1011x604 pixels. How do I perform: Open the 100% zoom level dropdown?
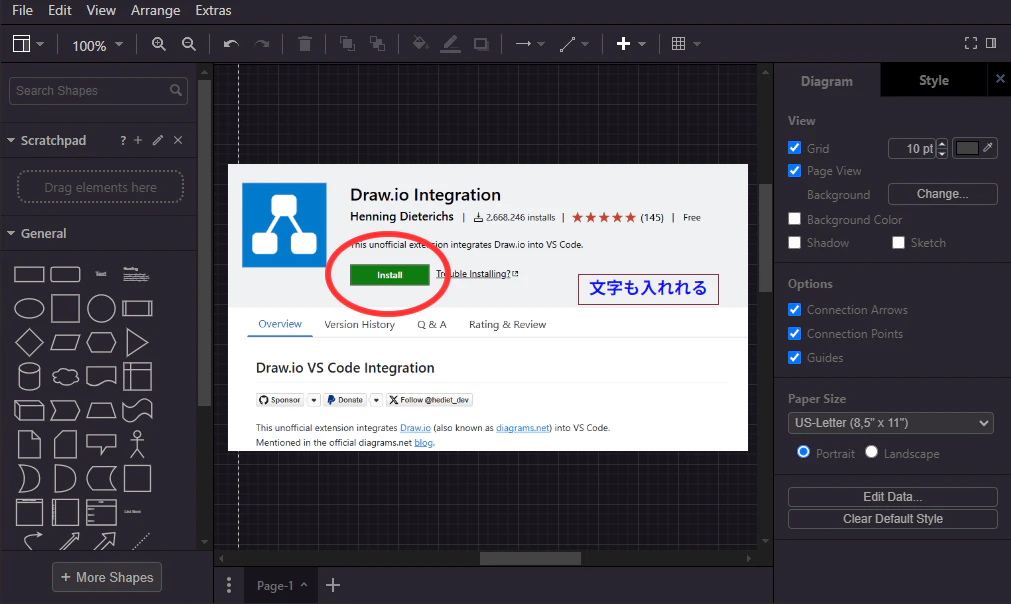coord(97,45)
